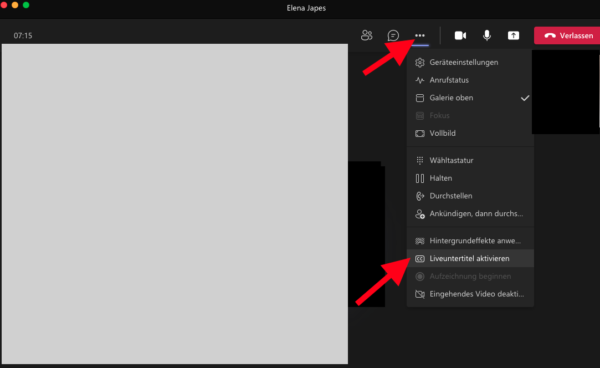Click the Aufzeichnung beginnen entry
The width and height of the screenshot is (600, 368).
tap(470, 276)
